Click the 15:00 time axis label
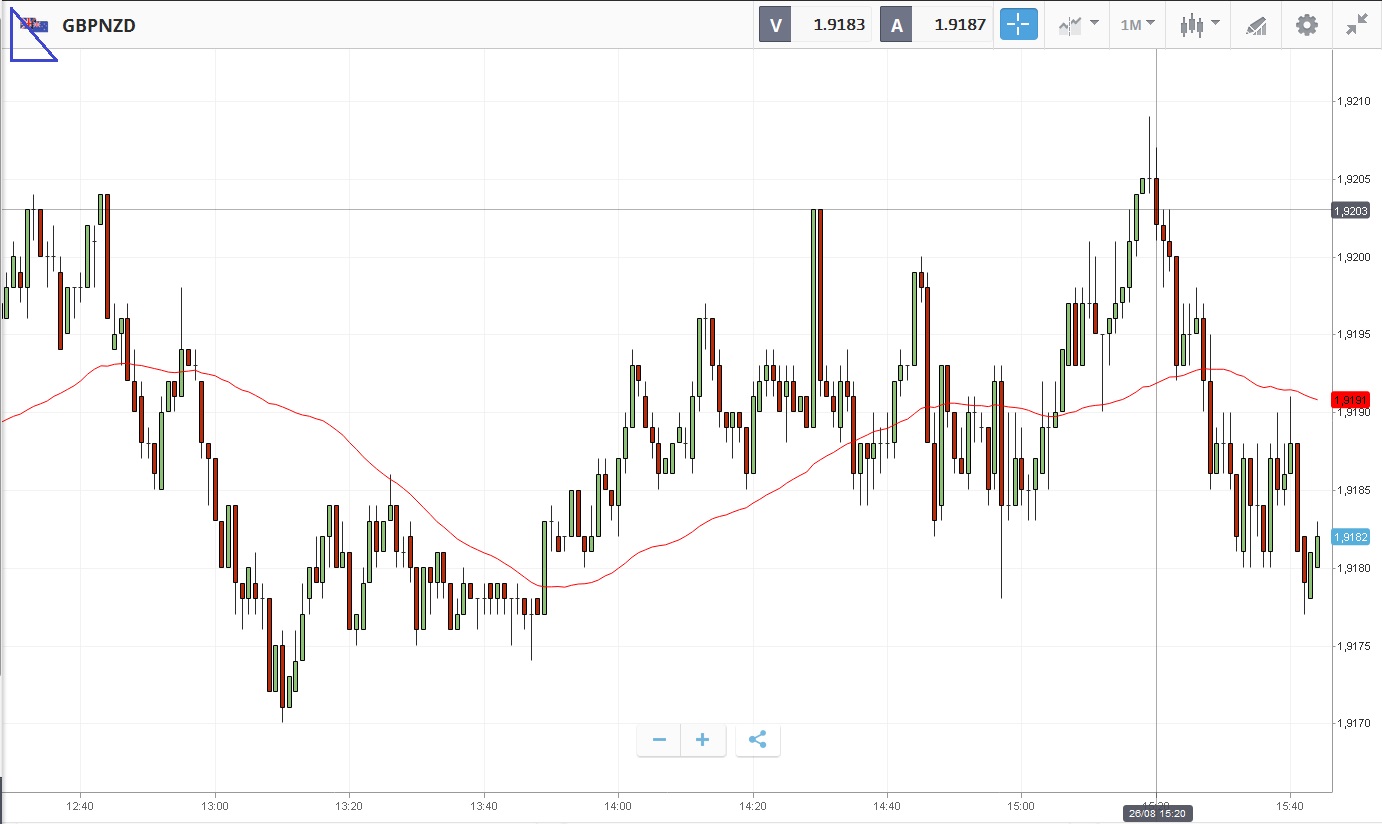The height and width of the screenshot is (824, 1382). tap(1021, 806)
